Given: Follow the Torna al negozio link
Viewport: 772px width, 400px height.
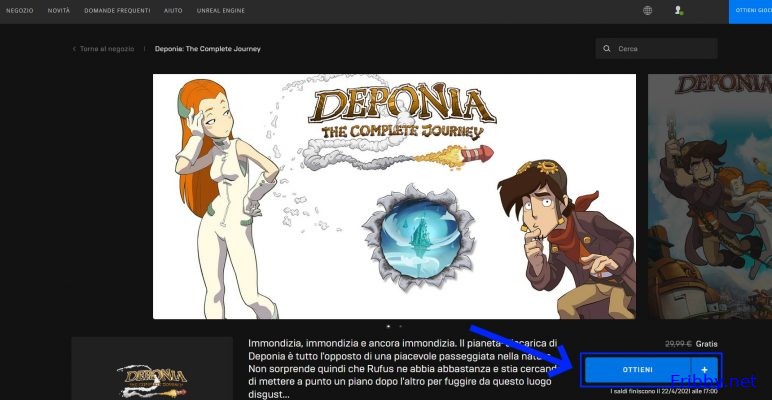Looking at the screenshot, I should click(x=107, y=49).
